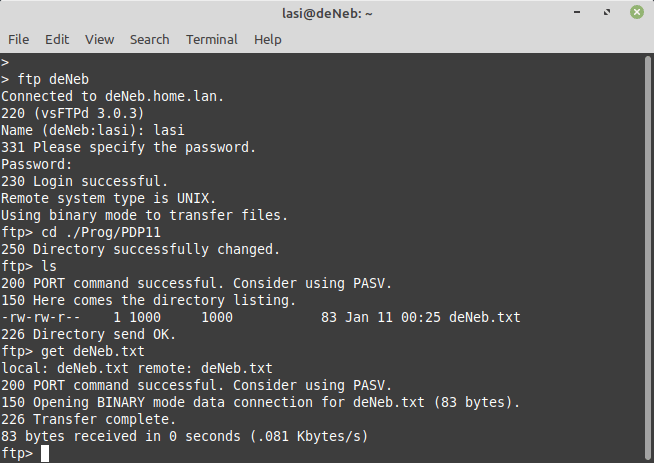Click the deNeb.txt filename in directory listing

pos(484,318)
